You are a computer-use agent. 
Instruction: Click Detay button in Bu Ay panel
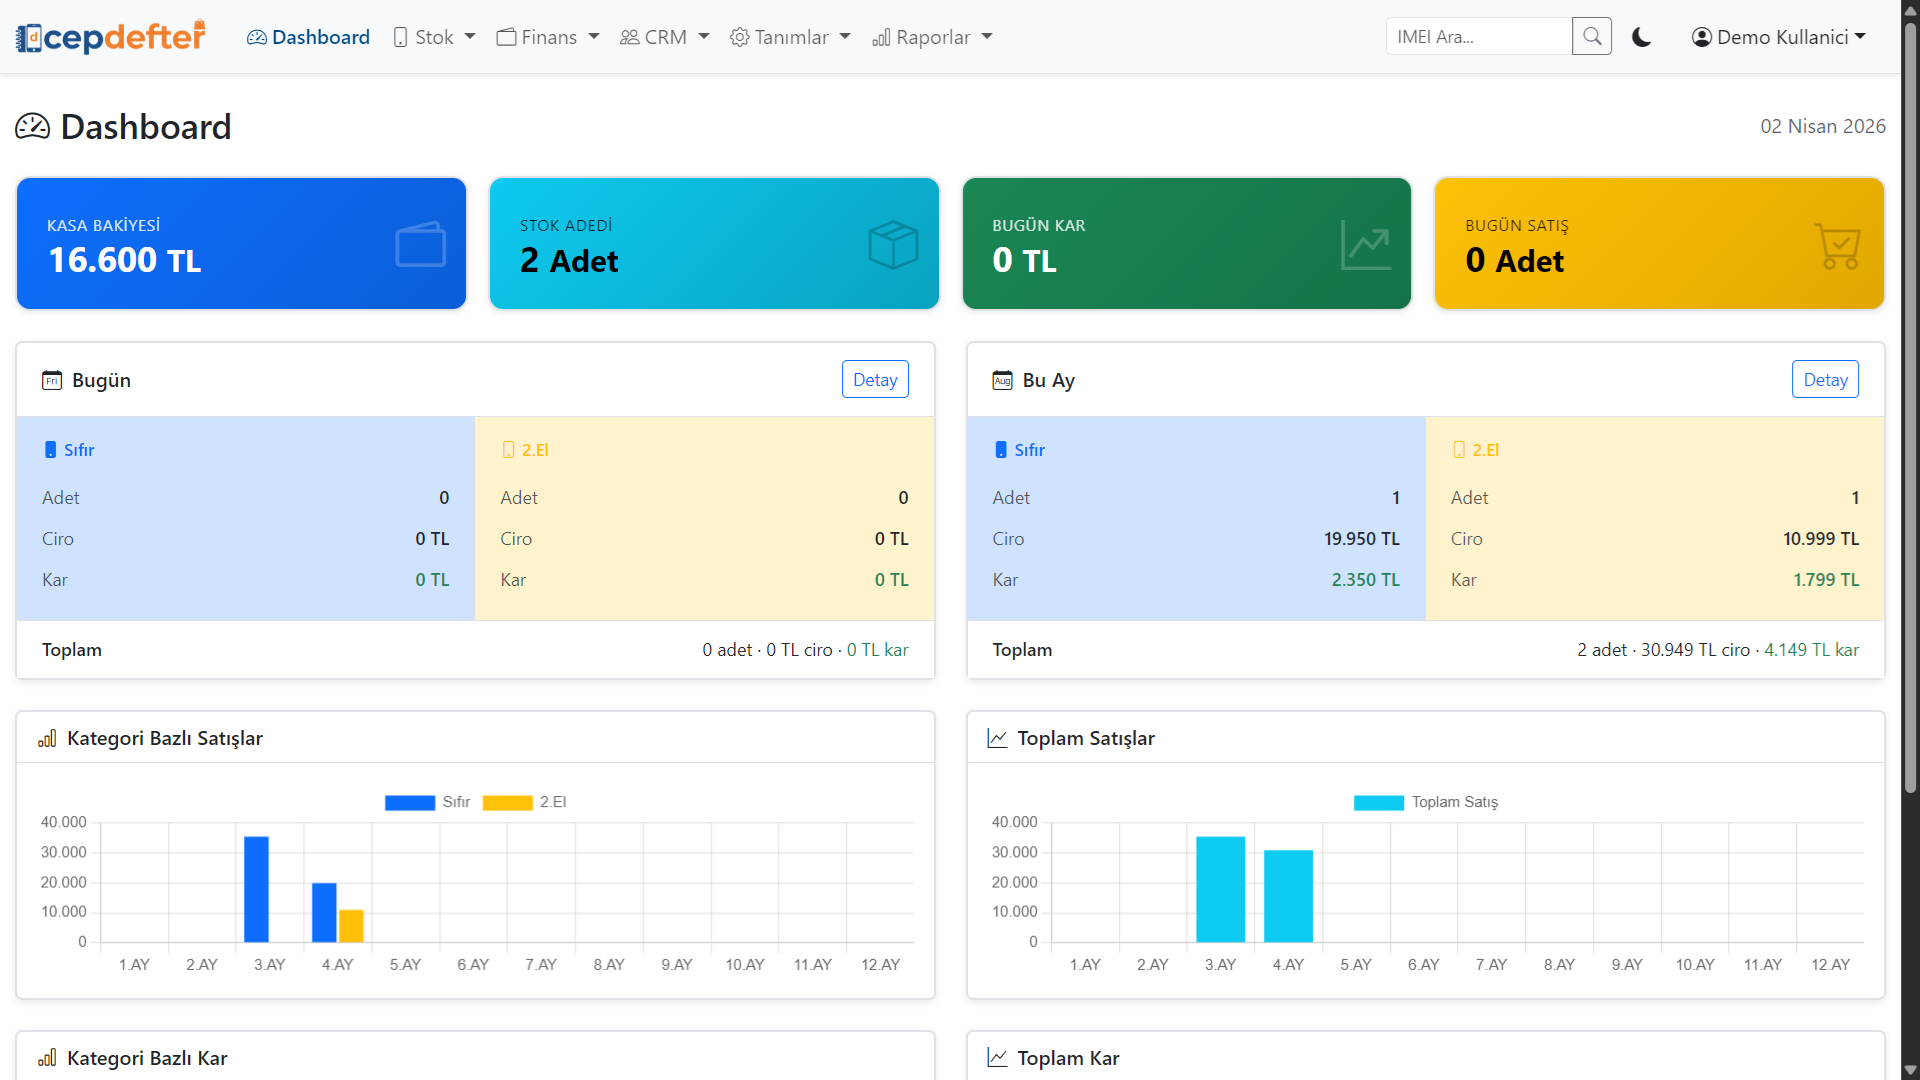pyautogui.click(x=1825, y=380)
